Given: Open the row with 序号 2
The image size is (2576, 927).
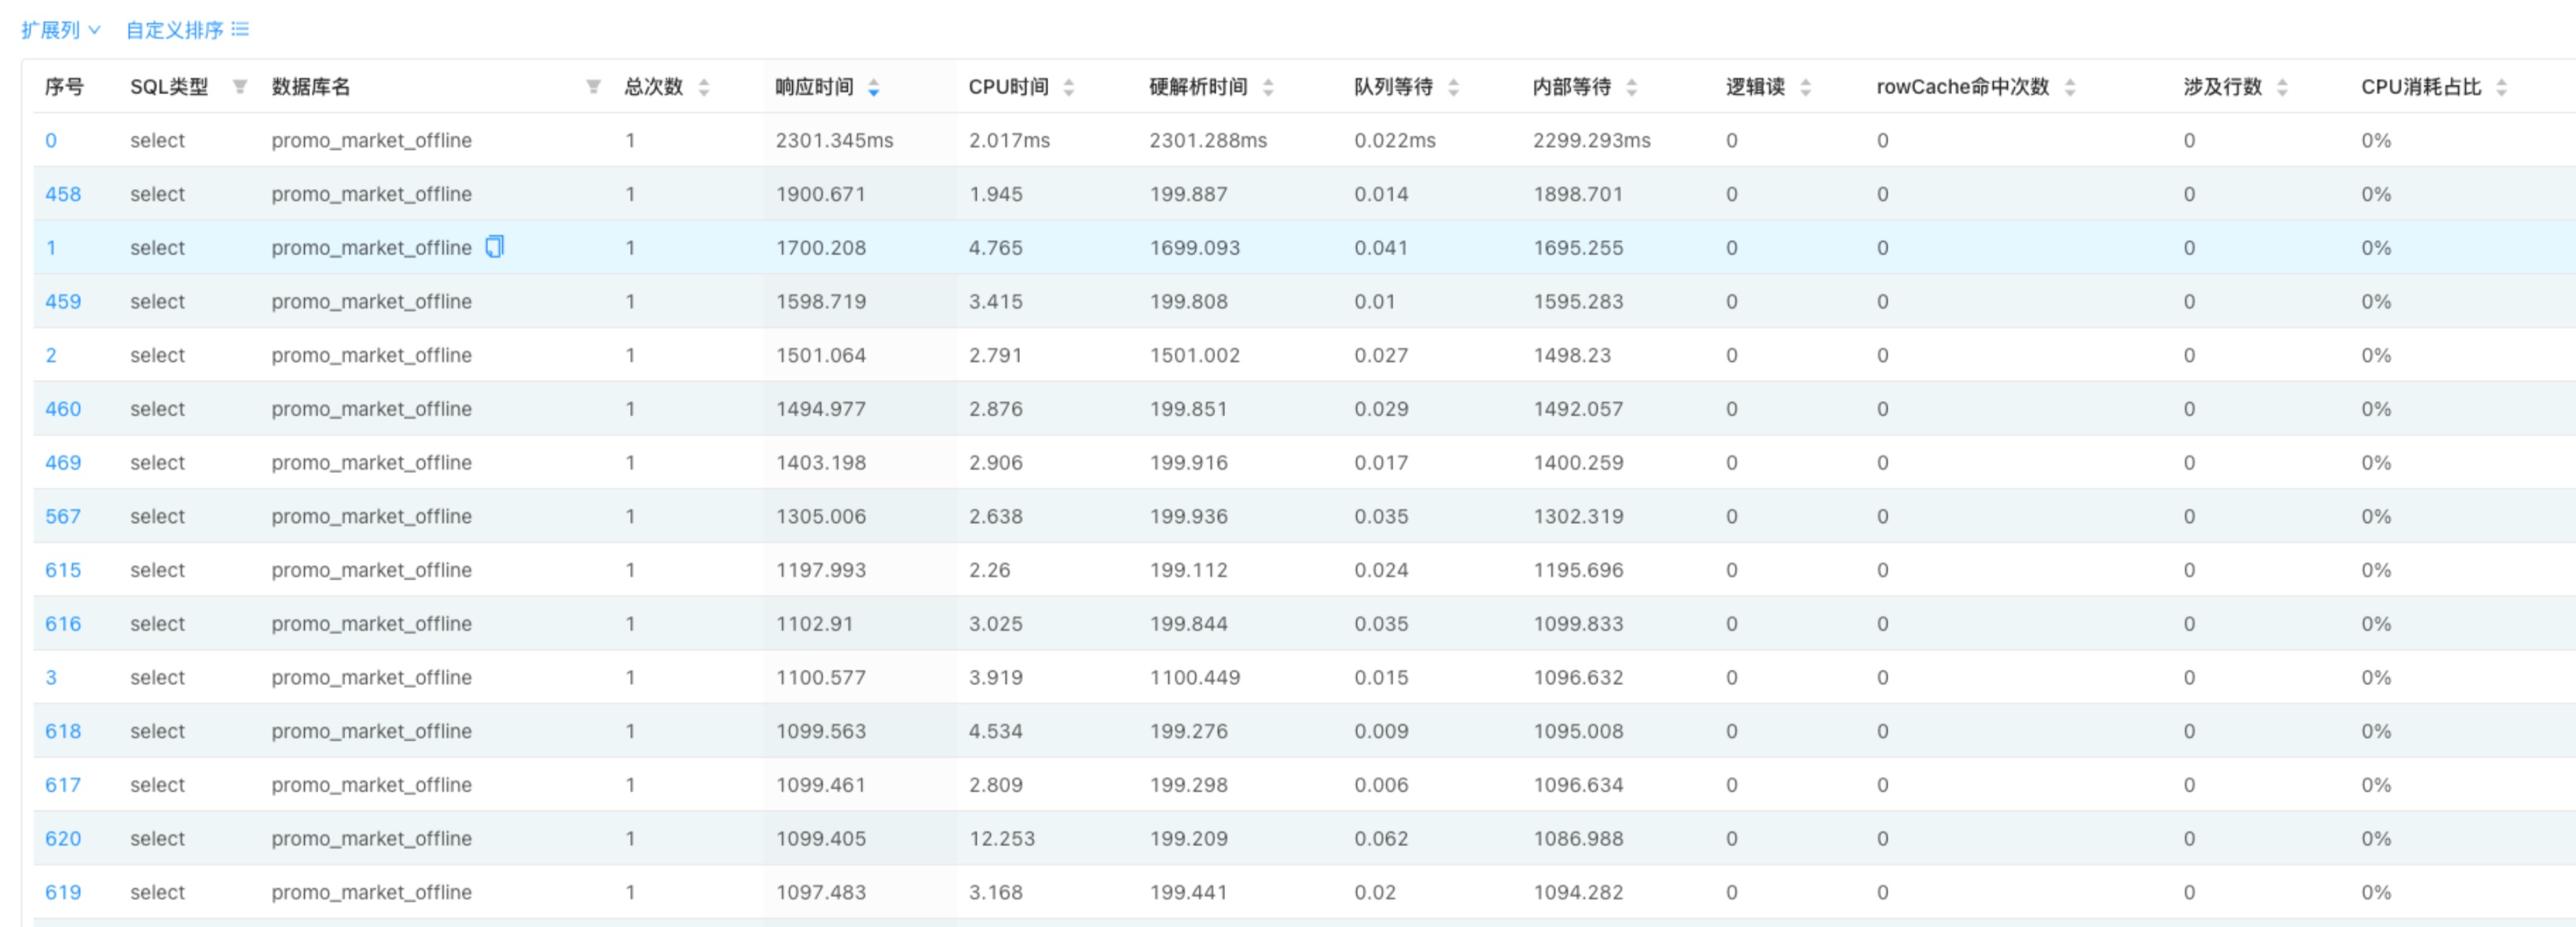Looking at the screenshot, I should tap(51, 355).
